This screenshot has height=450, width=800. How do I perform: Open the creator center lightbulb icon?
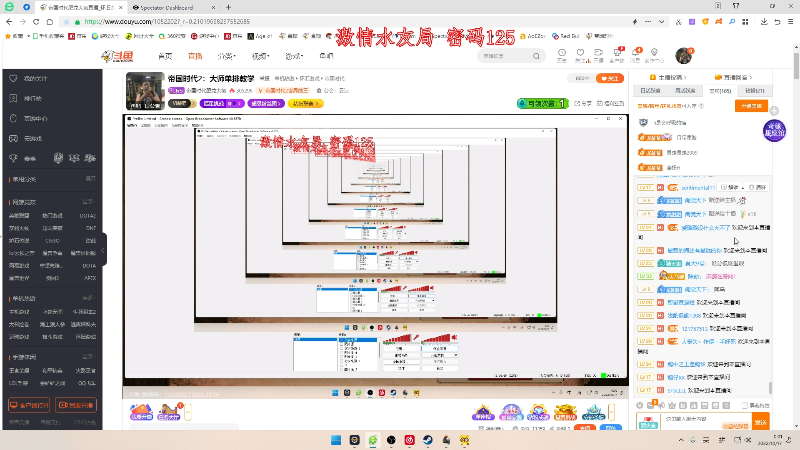pos(654,55)
